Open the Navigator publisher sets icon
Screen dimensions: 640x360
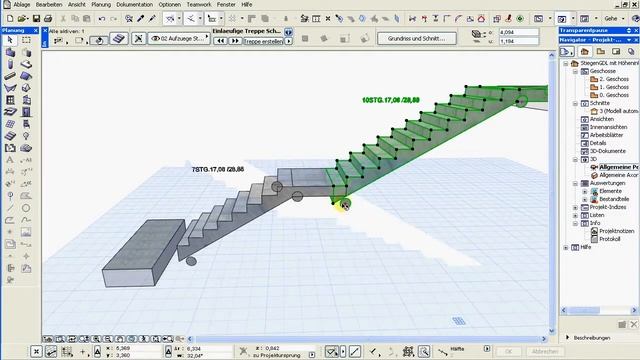631,51
